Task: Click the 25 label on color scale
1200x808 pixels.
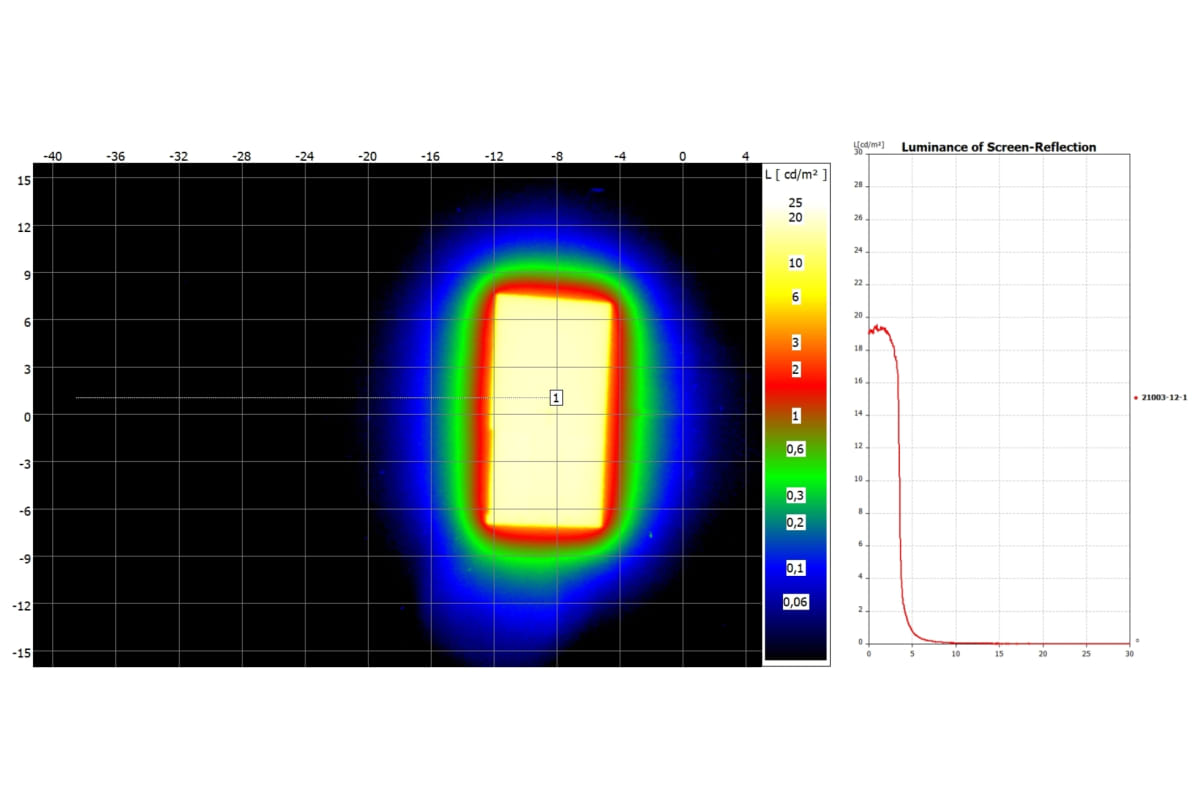Action: point(795,202)
